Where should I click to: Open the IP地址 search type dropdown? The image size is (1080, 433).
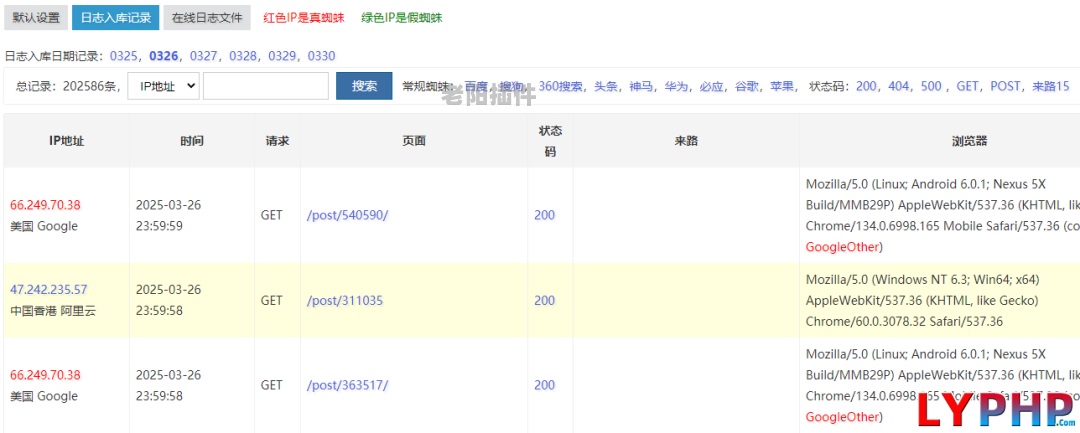click(164, 86)
